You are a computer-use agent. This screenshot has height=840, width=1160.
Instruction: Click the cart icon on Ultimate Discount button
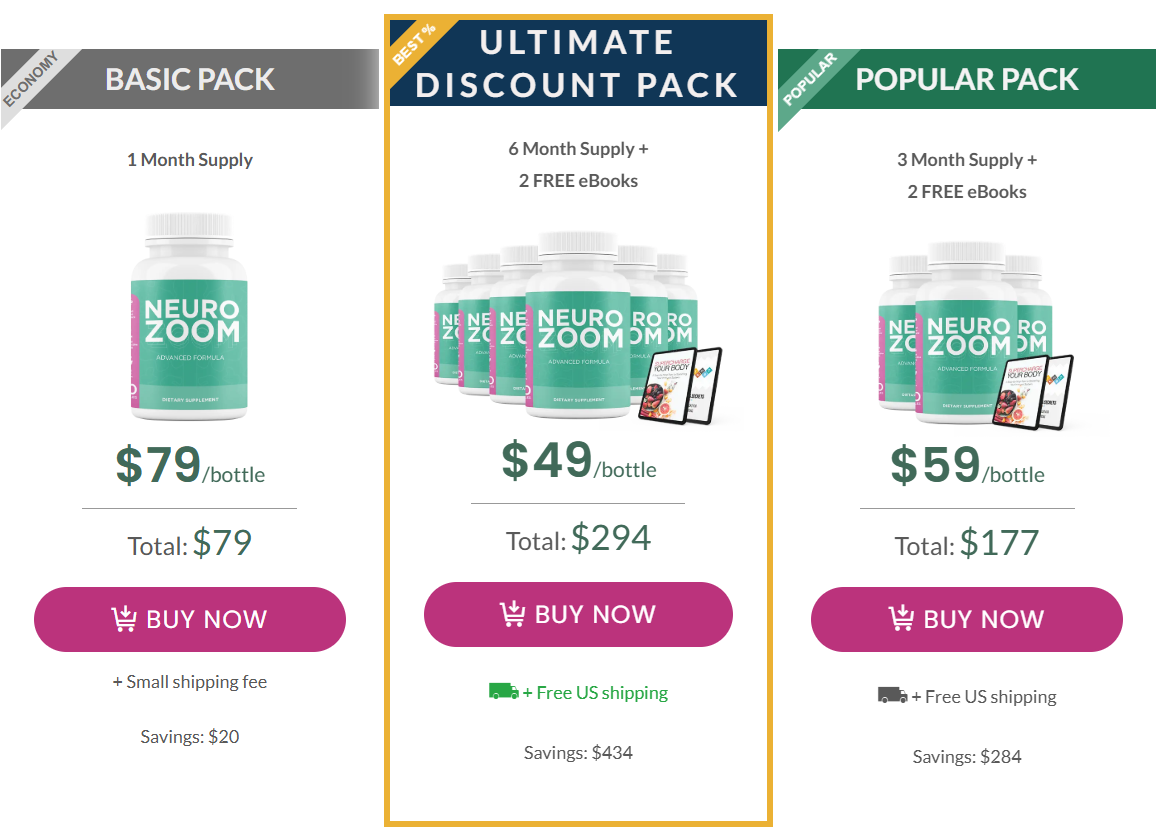coord(513,614)
